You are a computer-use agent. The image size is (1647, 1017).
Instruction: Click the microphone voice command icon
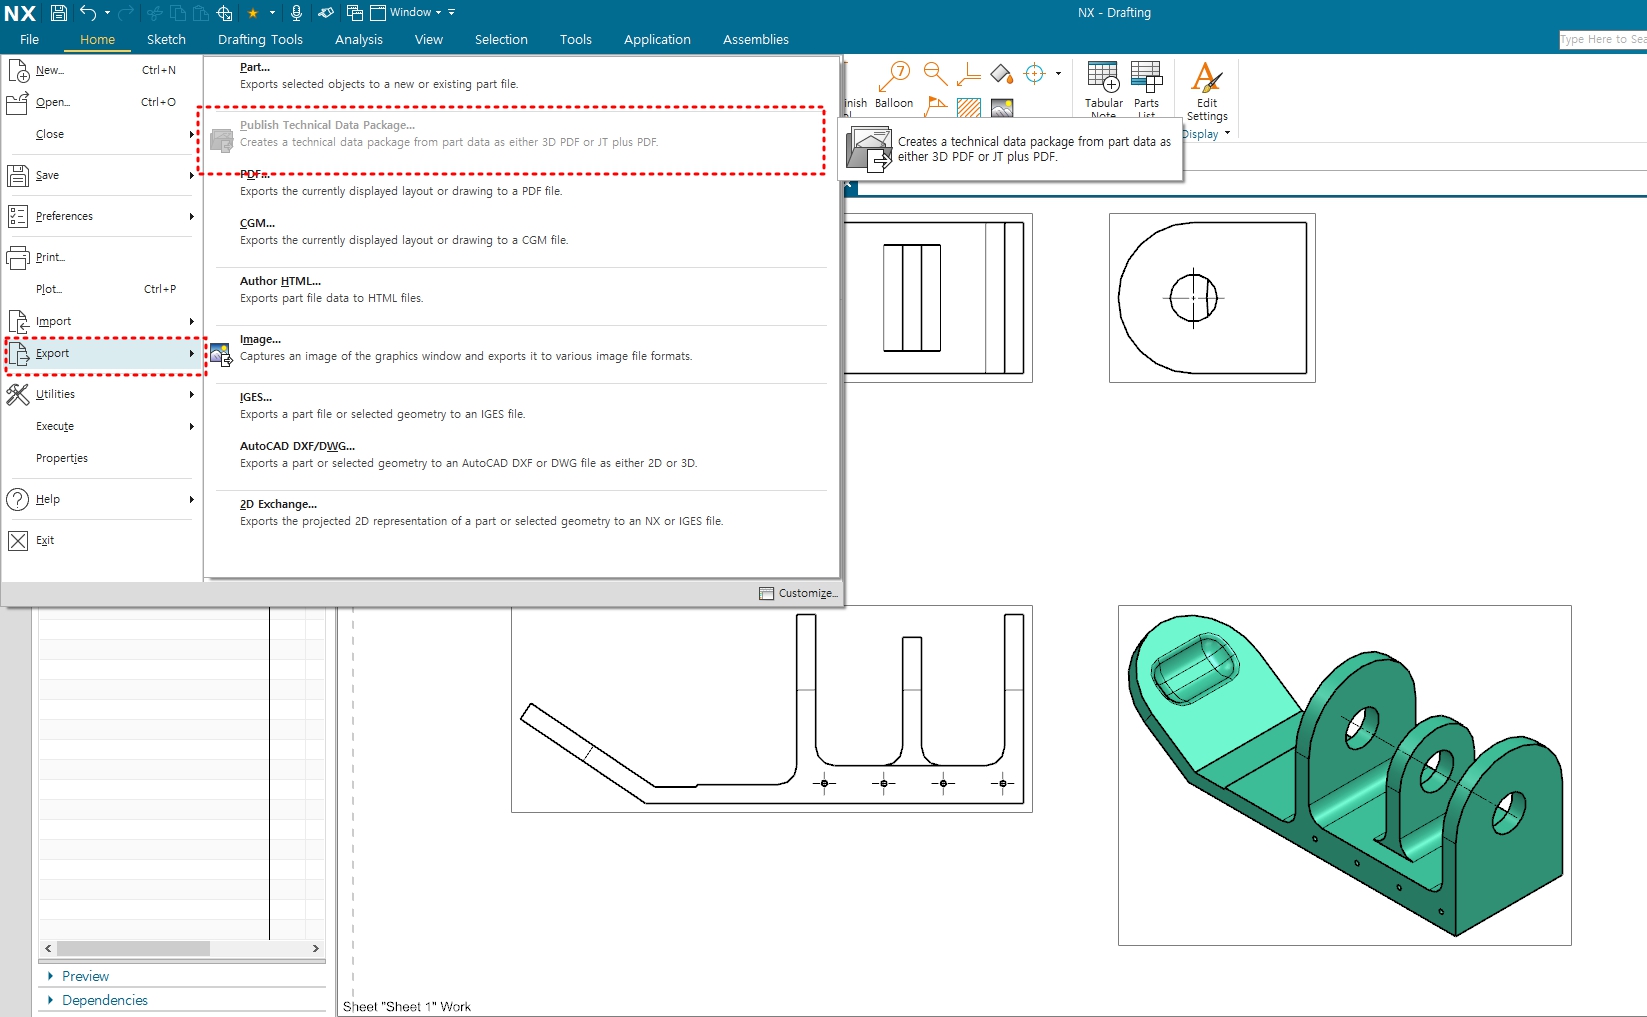click(x=296, y=13)
